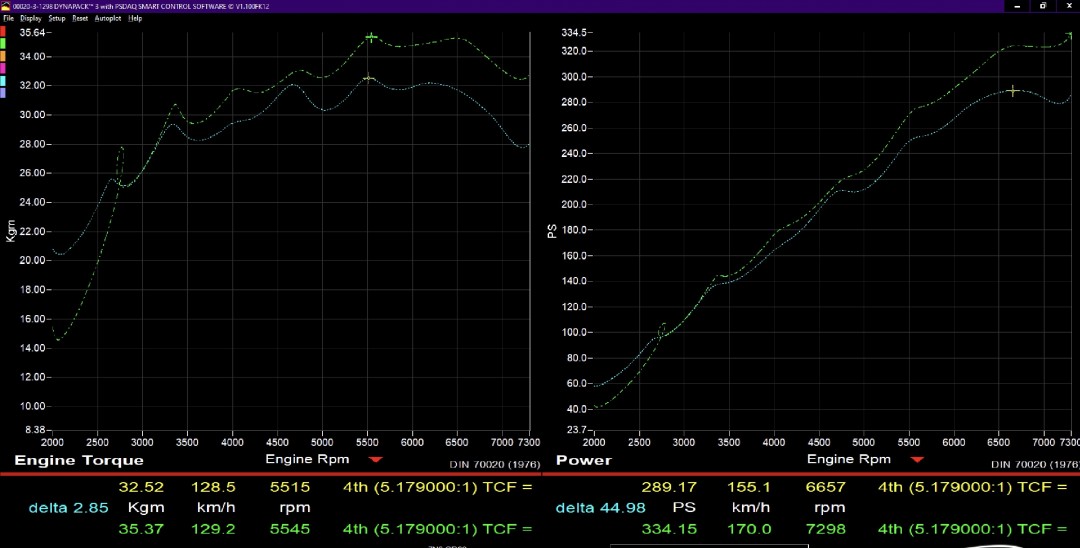Expand Engine Rpm dropdown under torque graph

click(376, 460)
